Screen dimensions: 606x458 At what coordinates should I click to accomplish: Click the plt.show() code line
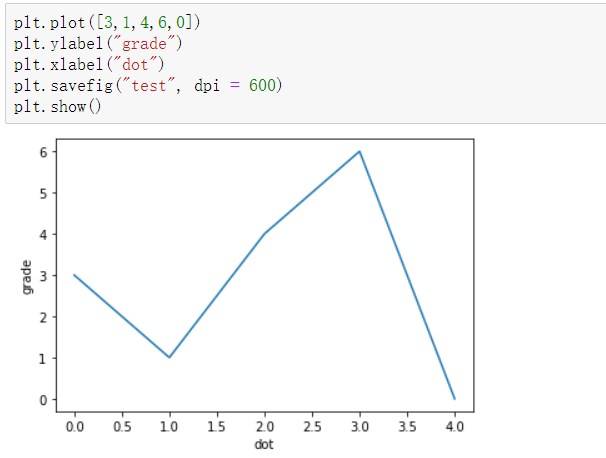58,106
